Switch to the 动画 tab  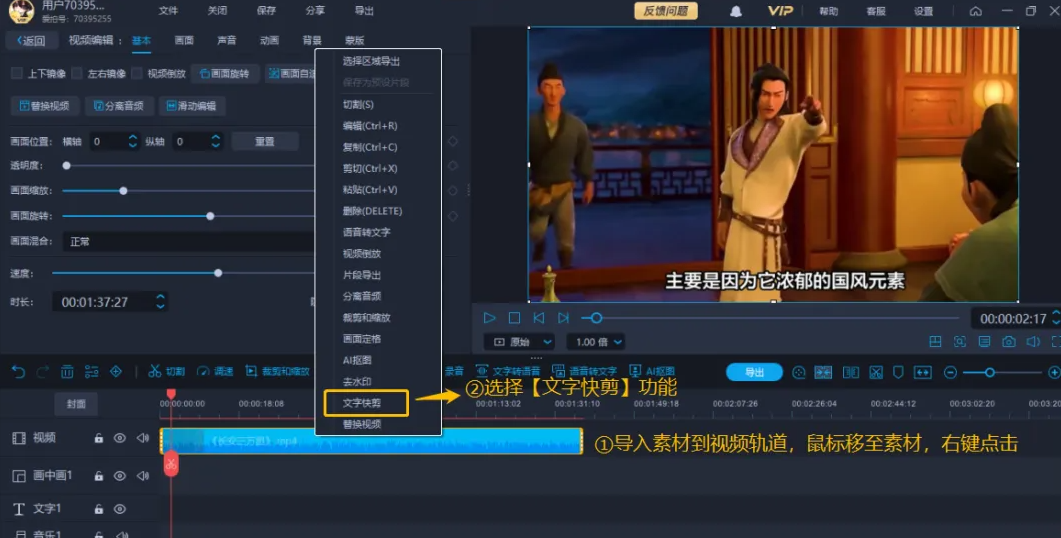[x=269, y=41]
